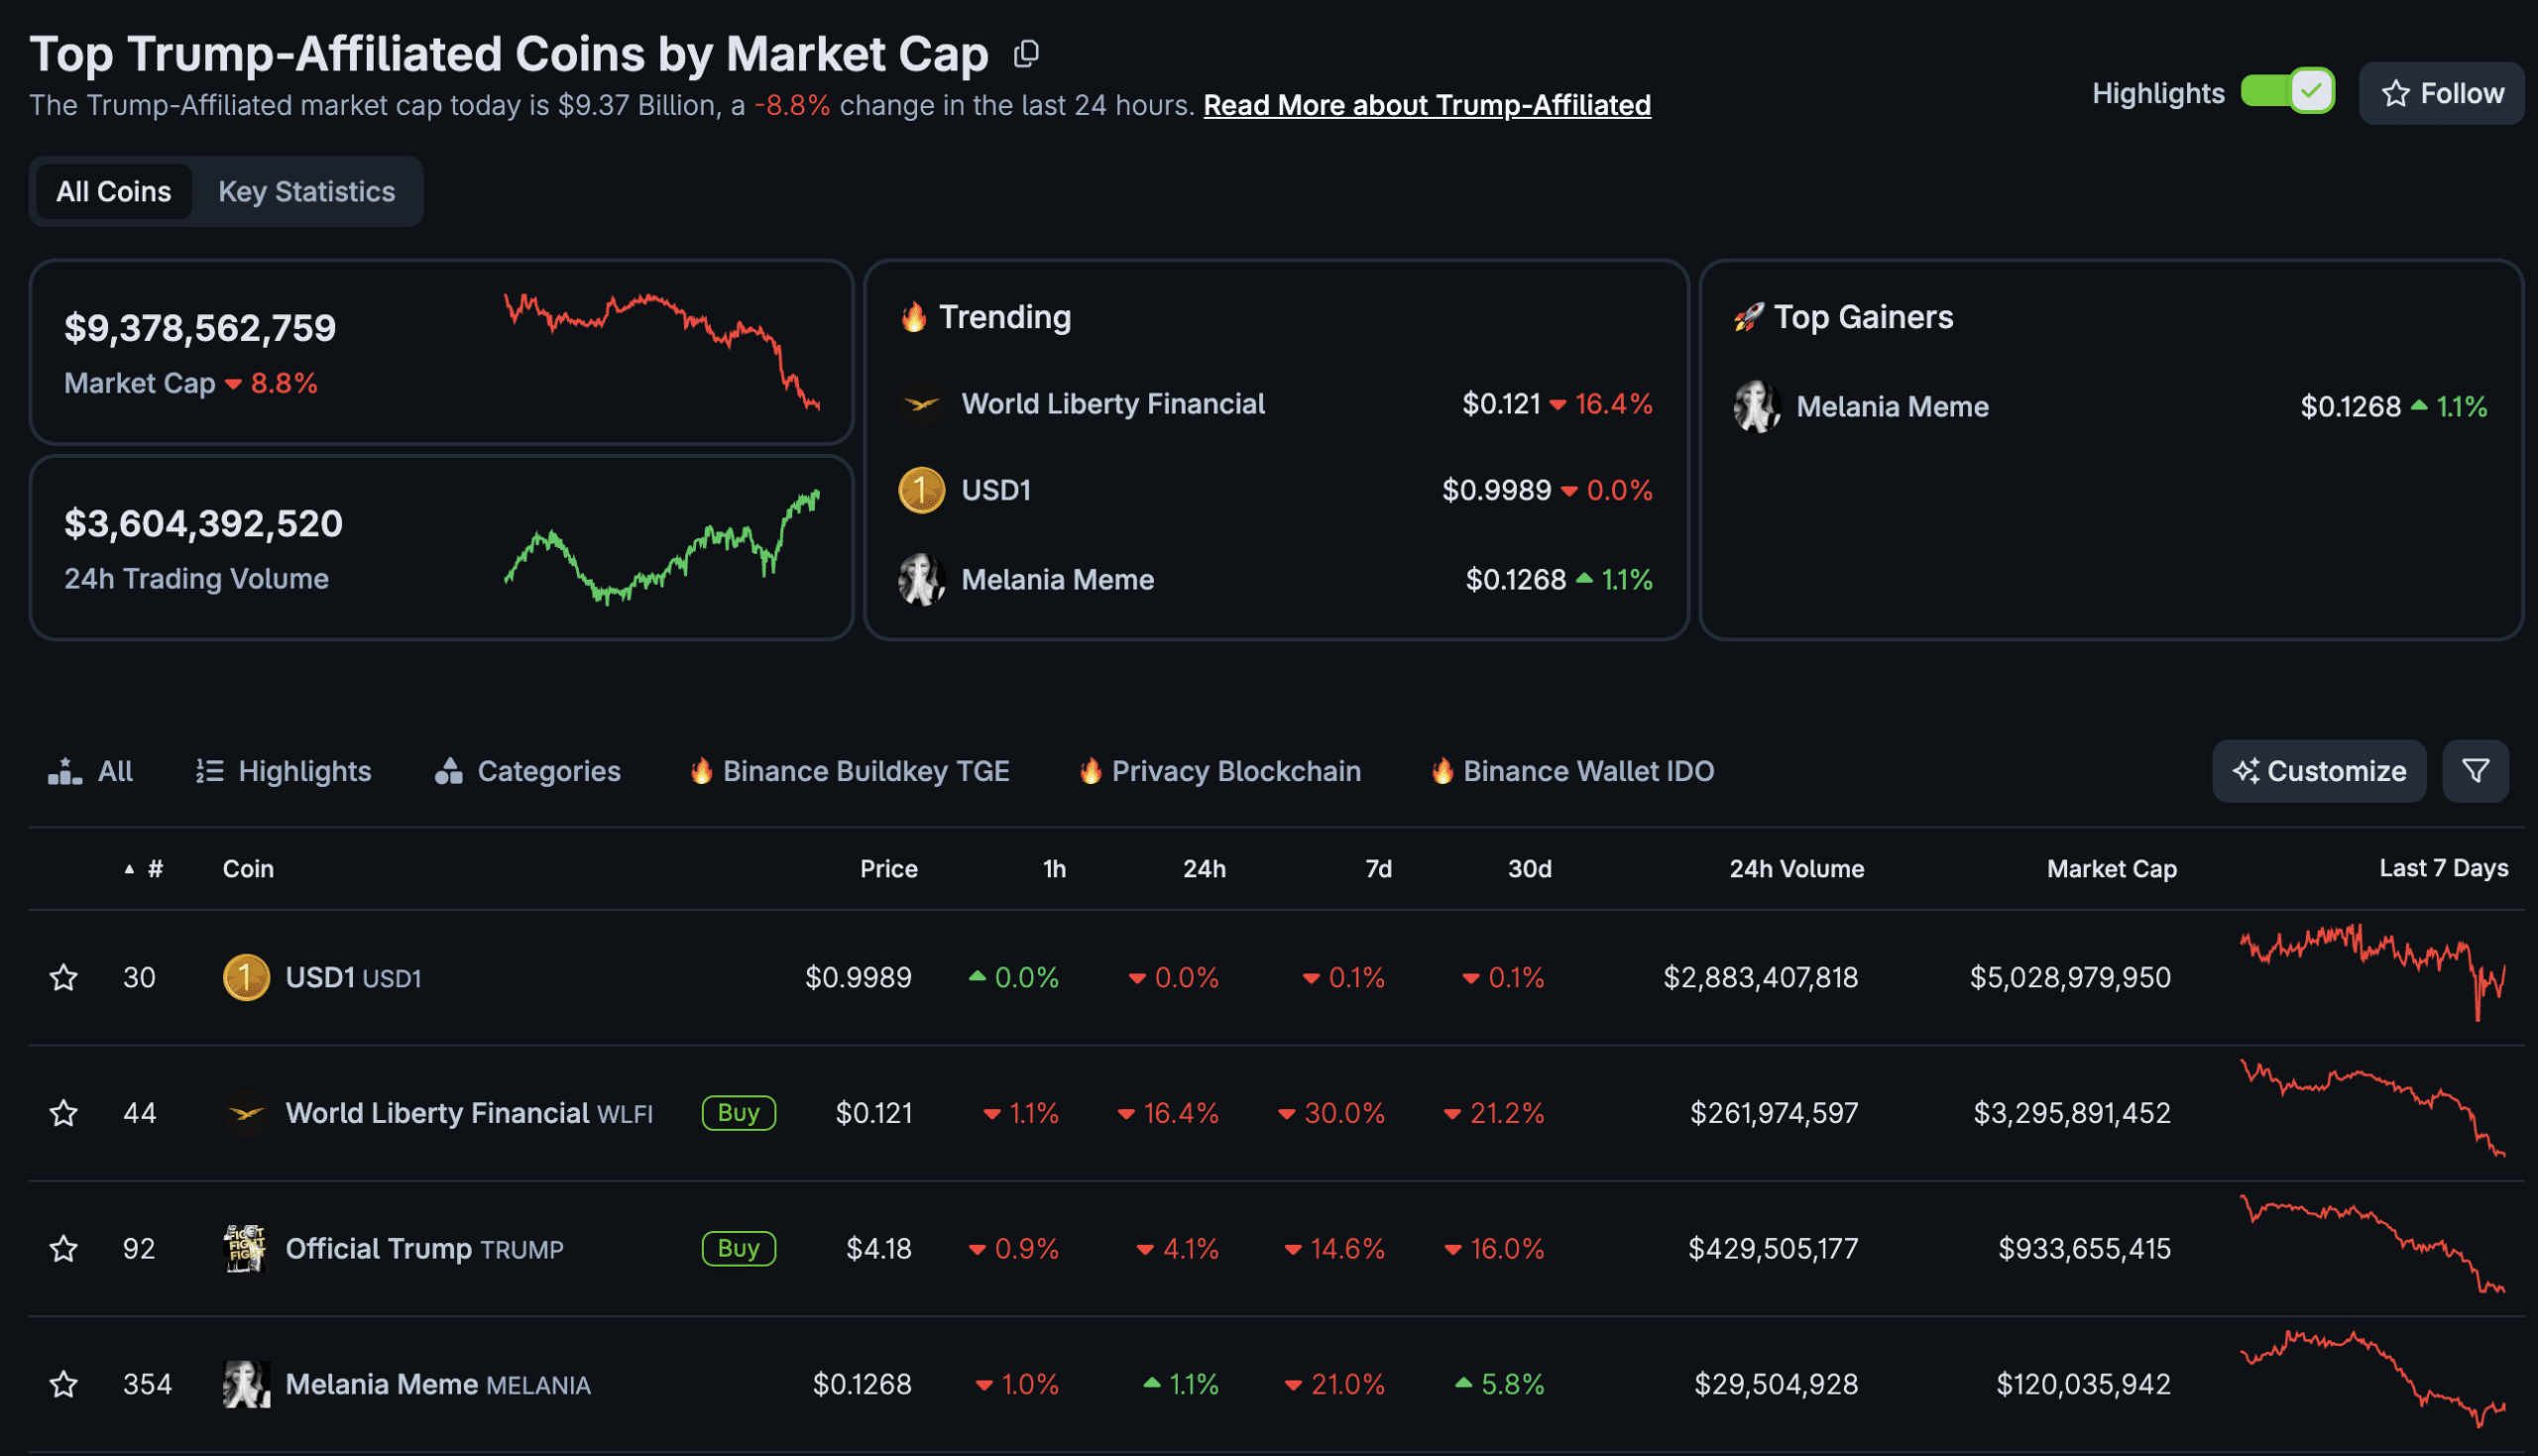The height and width of the screenshot is (1456, 2538).
Task: Click the World Liberty Financial logo in Trending
Action: click(921, 404)
